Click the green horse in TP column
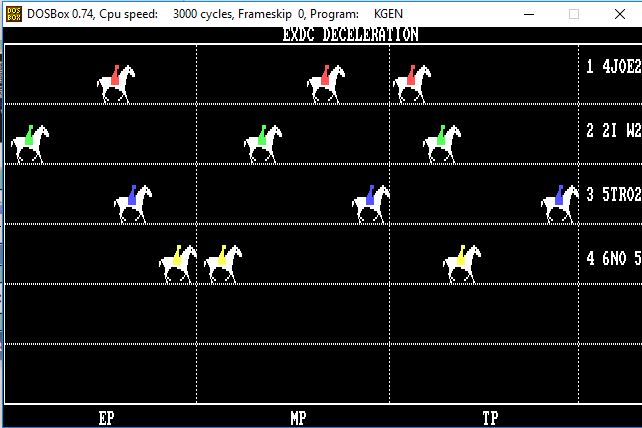 [x=442, y=144]
